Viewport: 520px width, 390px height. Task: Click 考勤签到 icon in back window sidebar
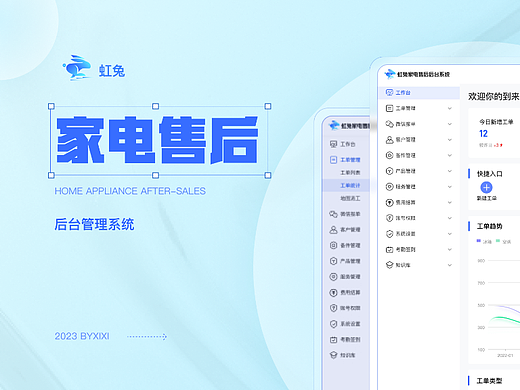[333, 339]
